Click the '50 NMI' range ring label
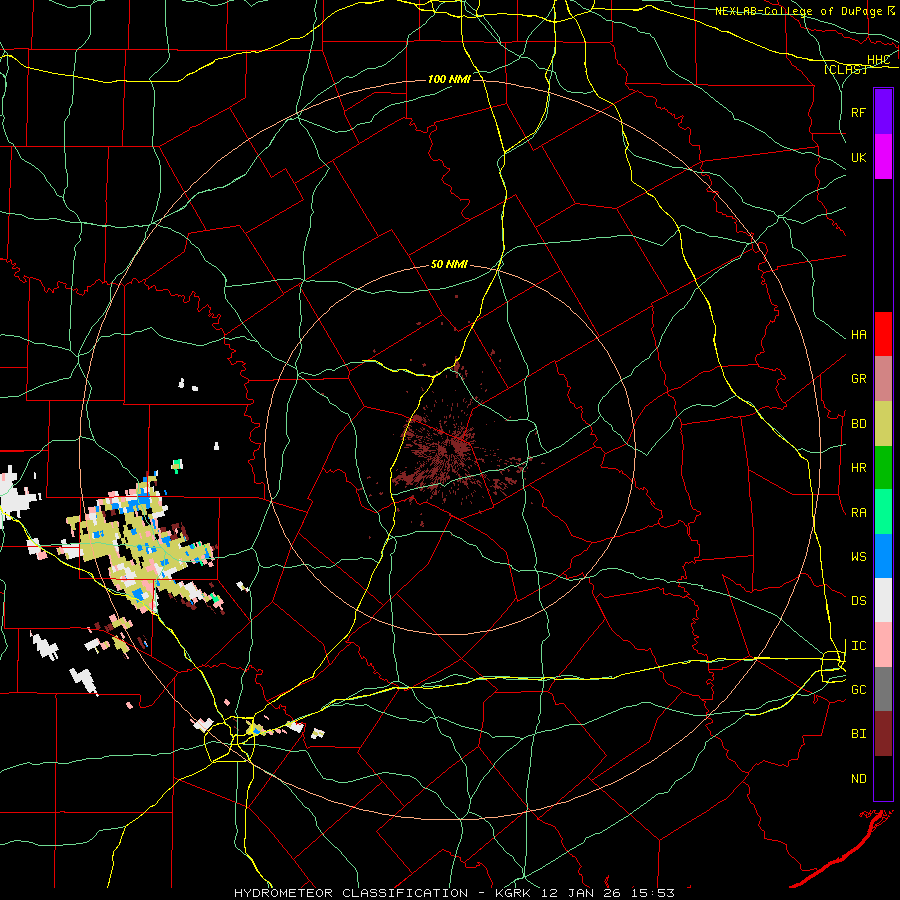The height and width of the screenshot is (900, 900). (x=449, y=264)
